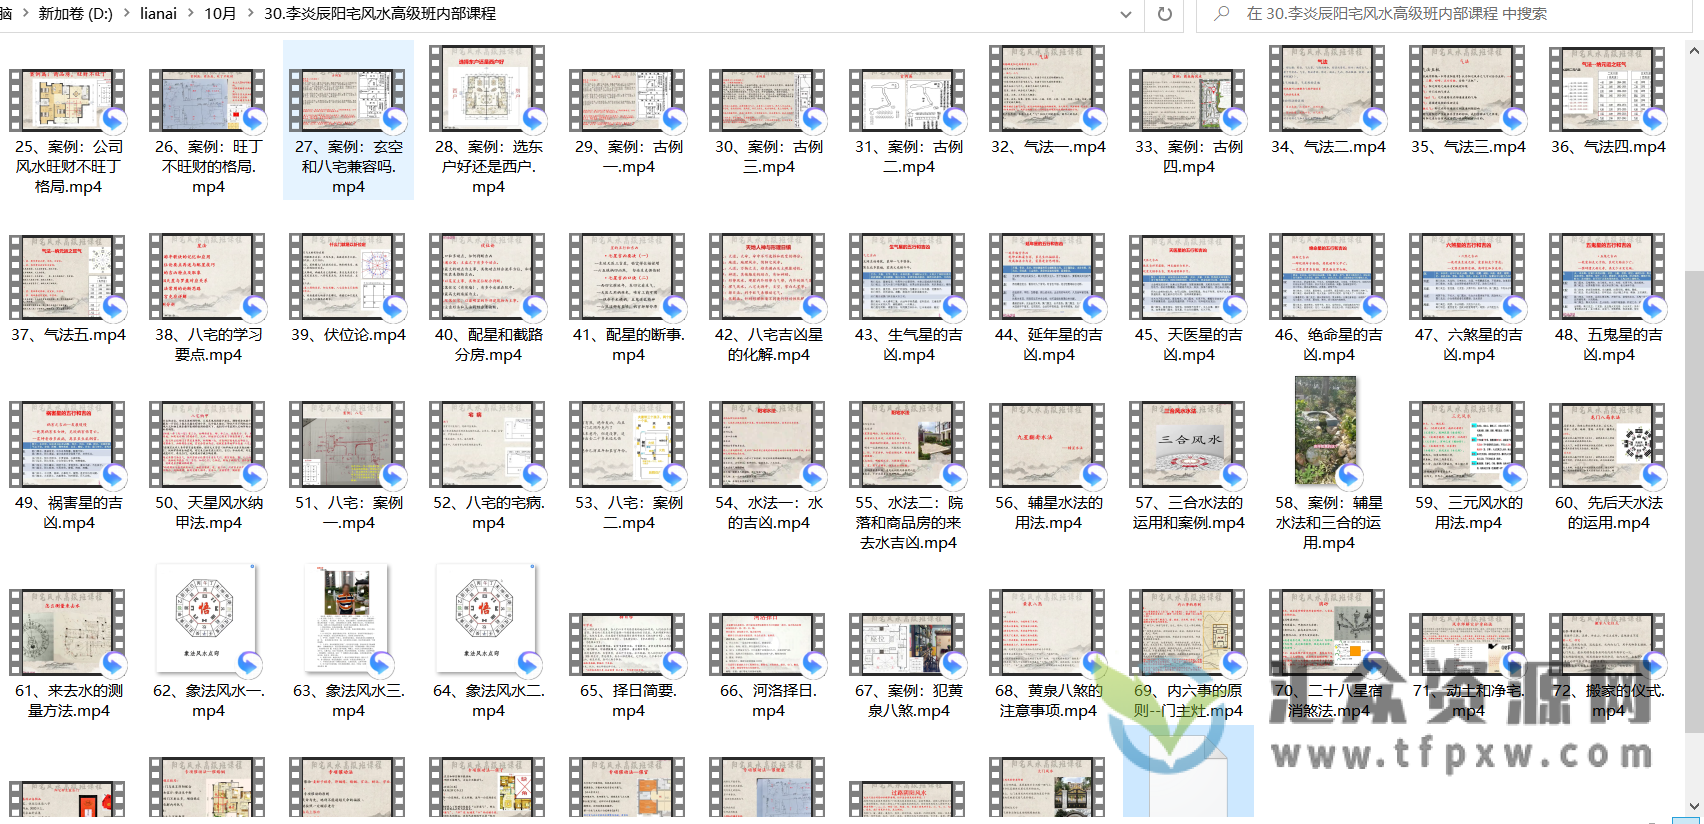Screen dimensions: 1704x824
Task: Expand the address bar history dropdown
Action: tap(1126, 14)
